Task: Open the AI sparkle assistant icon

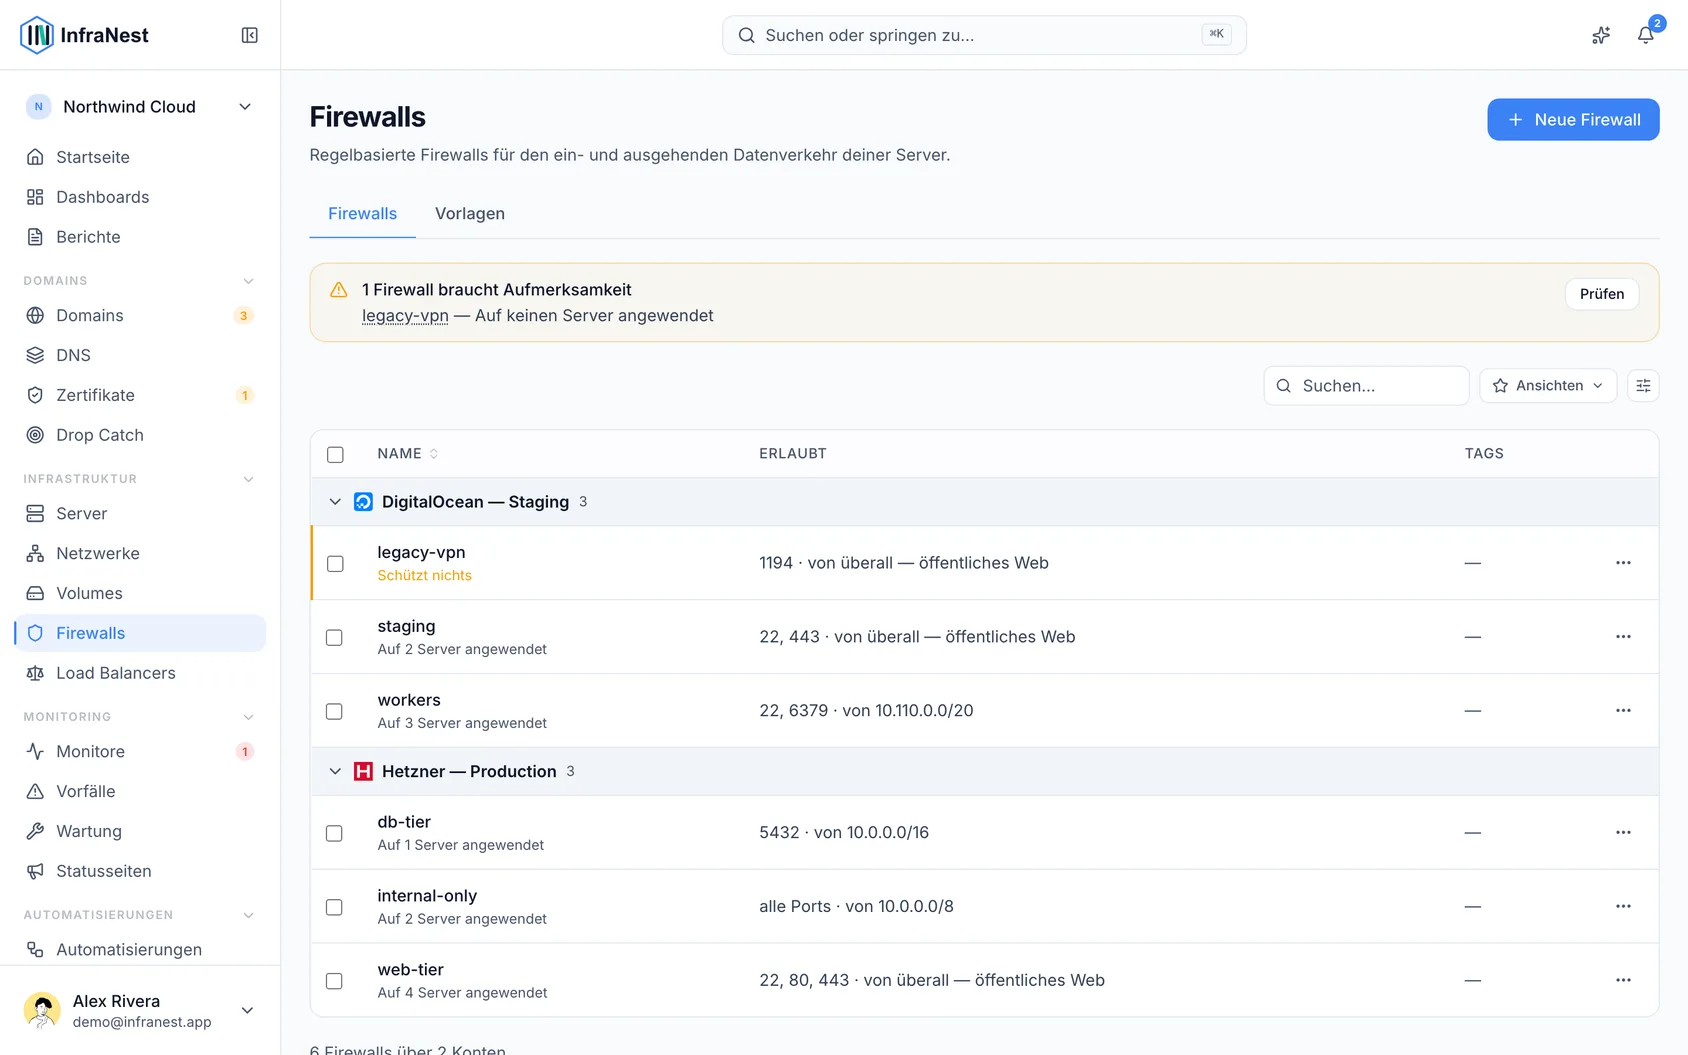Action: pos(1601,35)
